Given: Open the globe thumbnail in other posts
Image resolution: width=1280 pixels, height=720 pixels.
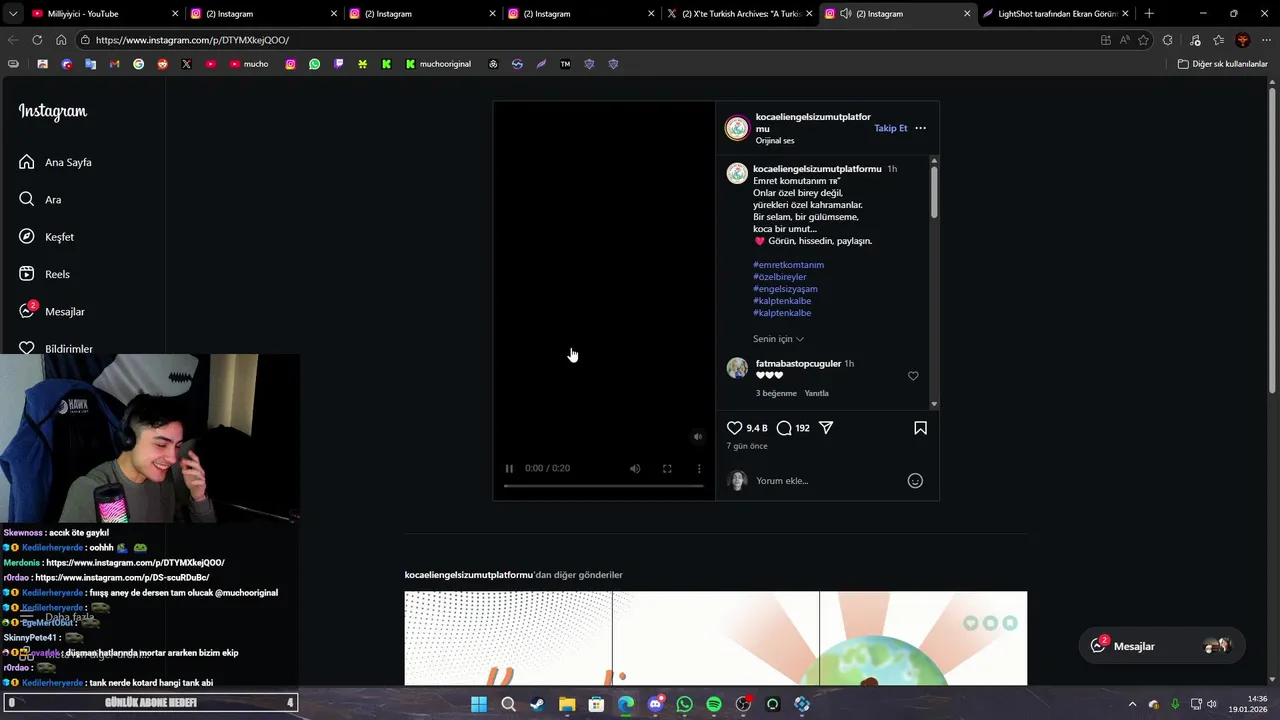Looking at the screenshot, I should point(923,638).
